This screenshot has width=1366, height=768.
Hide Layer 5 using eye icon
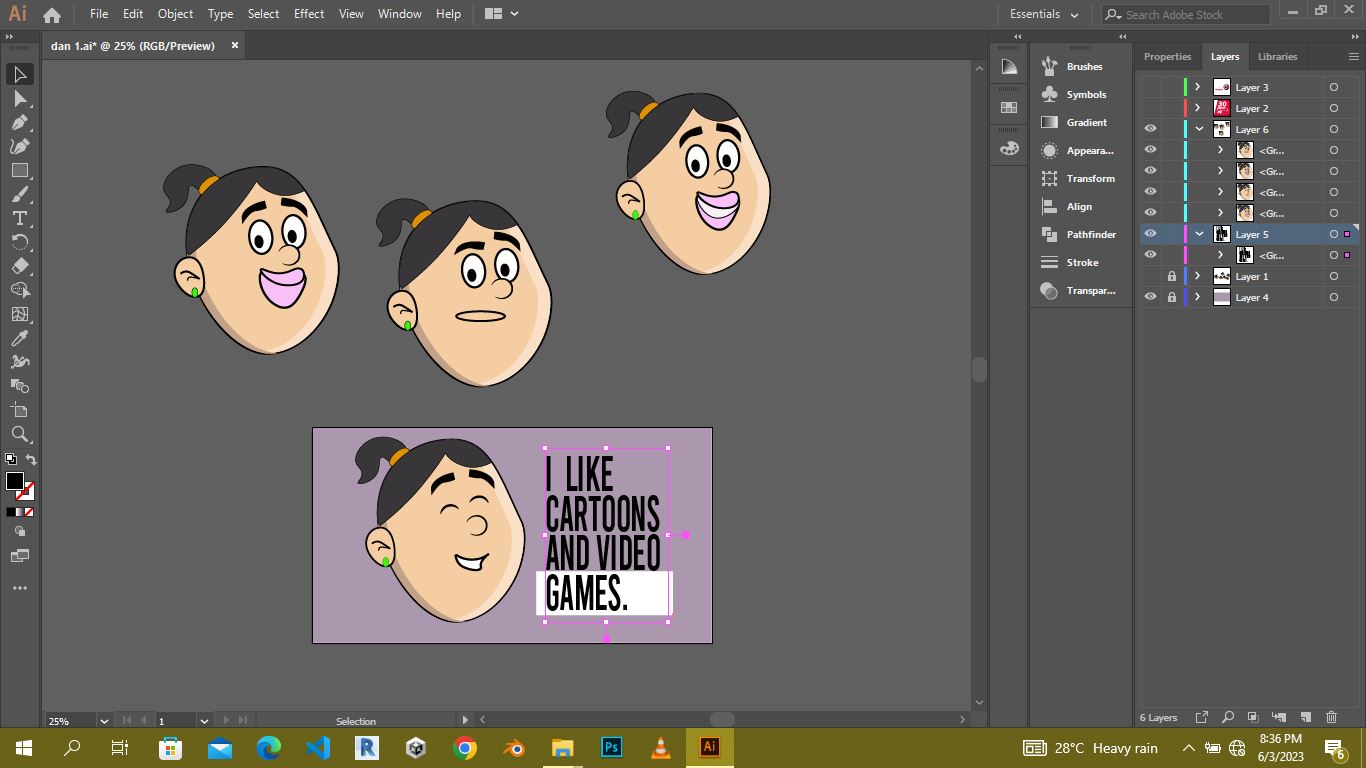(1150, 234)
